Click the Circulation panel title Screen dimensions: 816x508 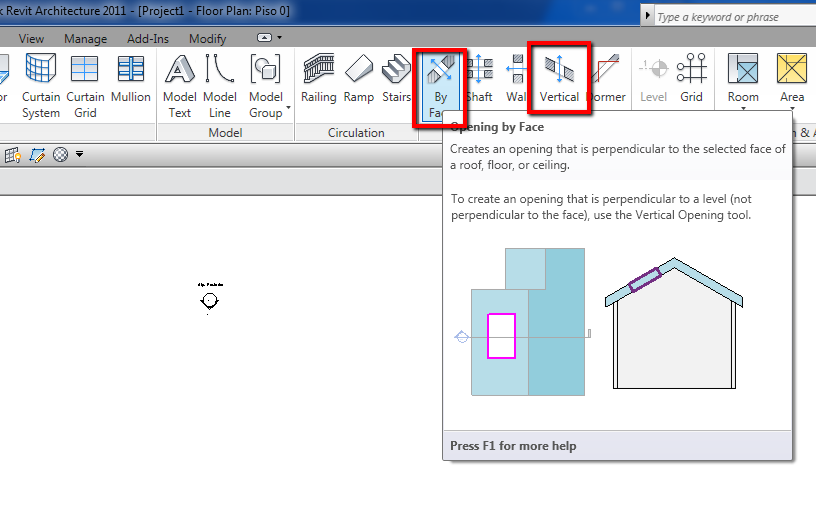[x=356, y=133]
